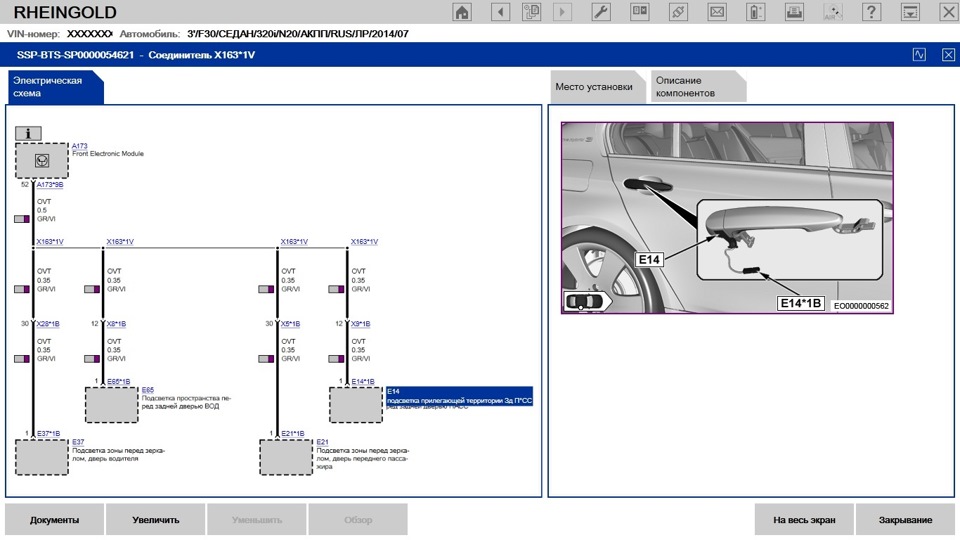Open the X8*1B connector link
The image size is (960, 540).
(x=116, y=323)
